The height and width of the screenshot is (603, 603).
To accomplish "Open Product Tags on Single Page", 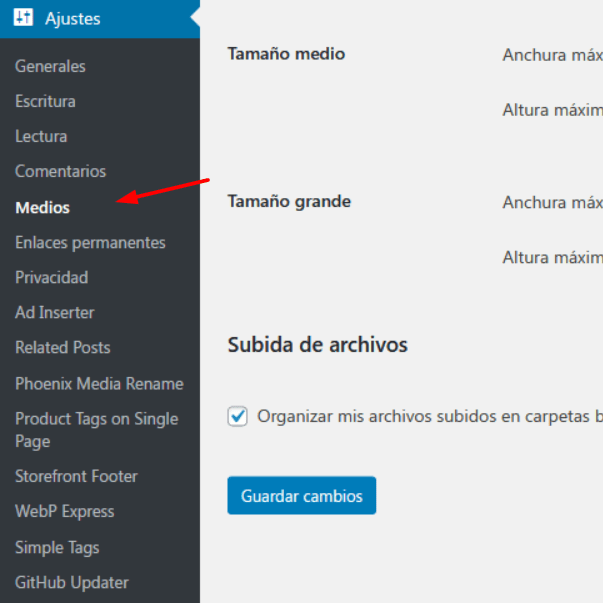I will 97,430.
